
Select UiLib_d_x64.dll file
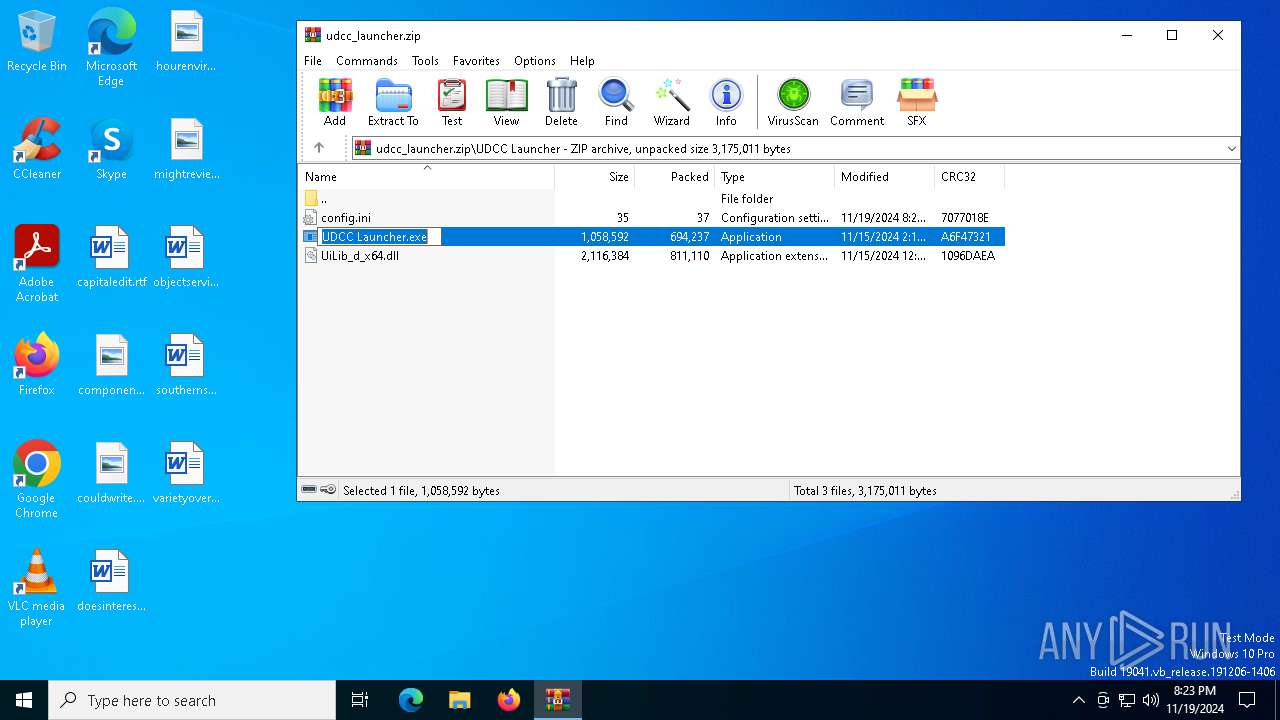pyautogui.click(x=652, y=256)
